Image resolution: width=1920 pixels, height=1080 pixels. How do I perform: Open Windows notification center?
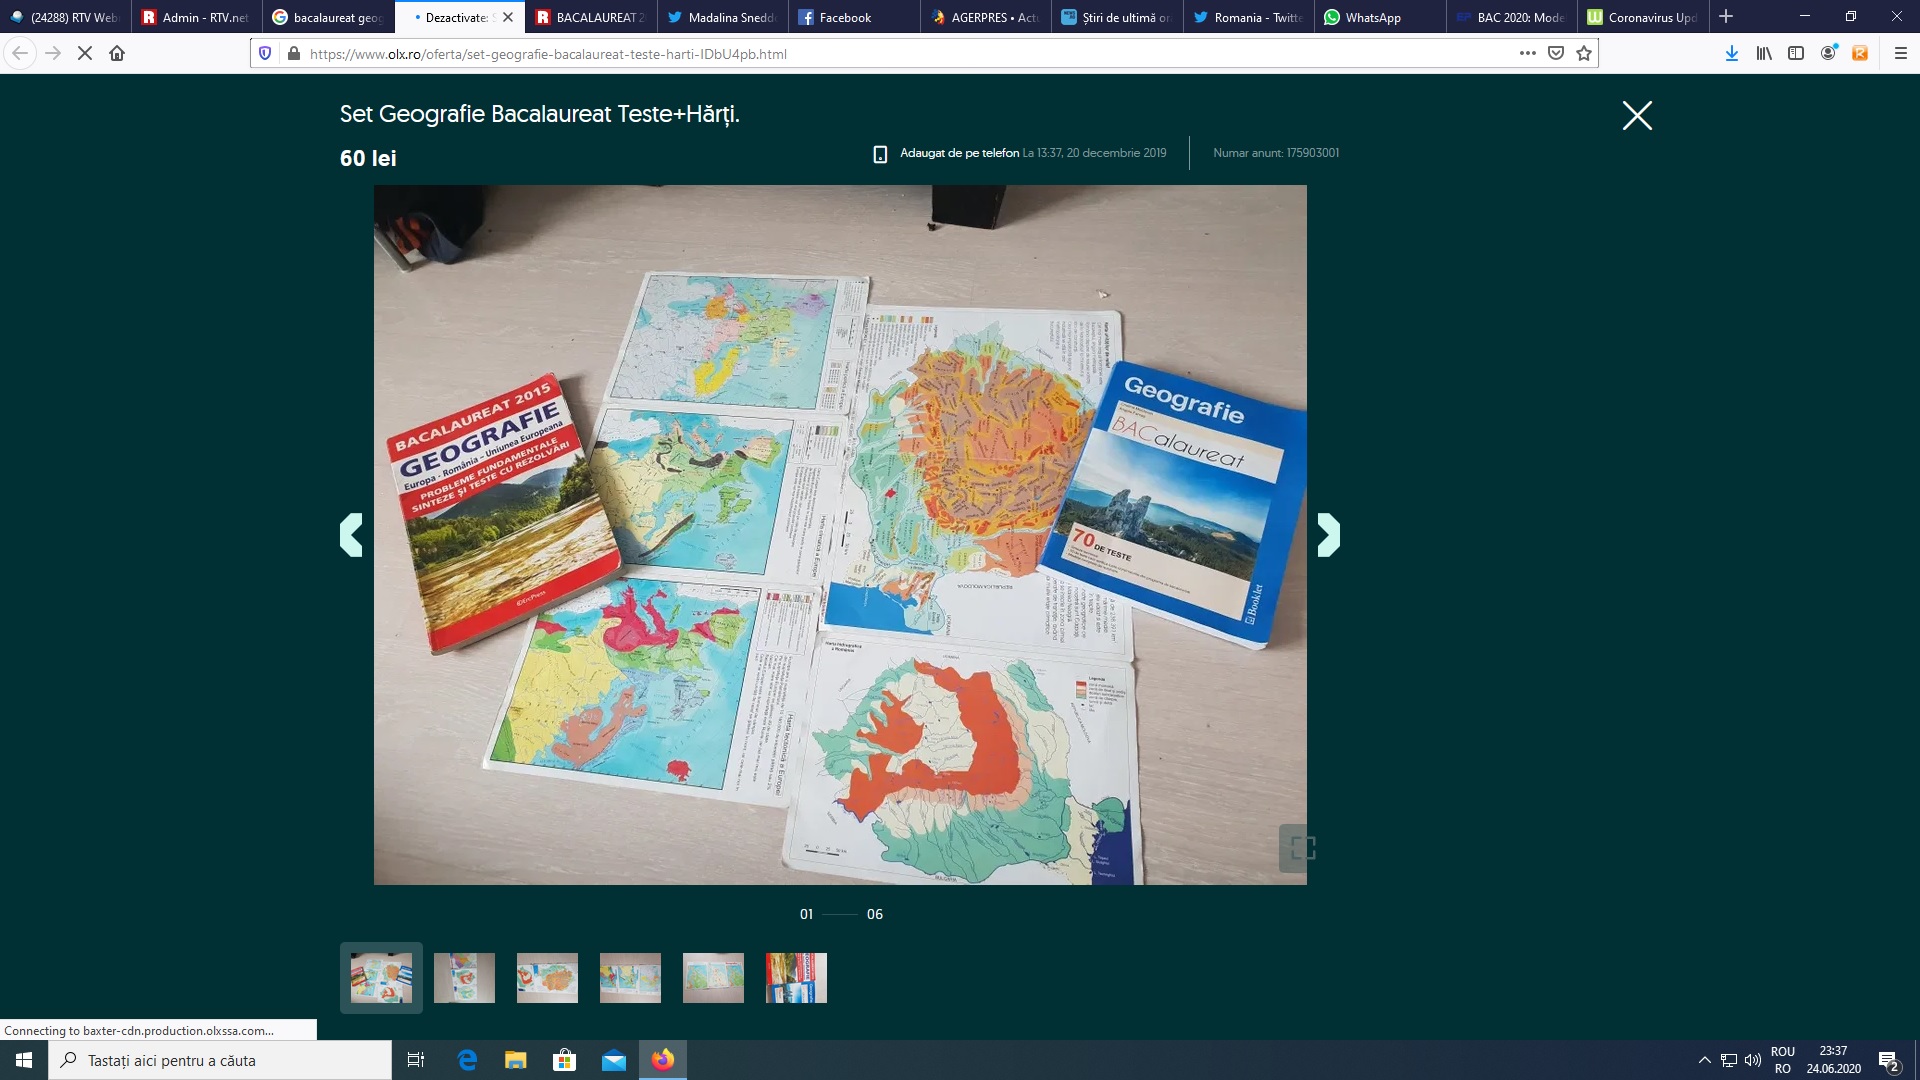pyautogui.click(x=1889, y=1060)
